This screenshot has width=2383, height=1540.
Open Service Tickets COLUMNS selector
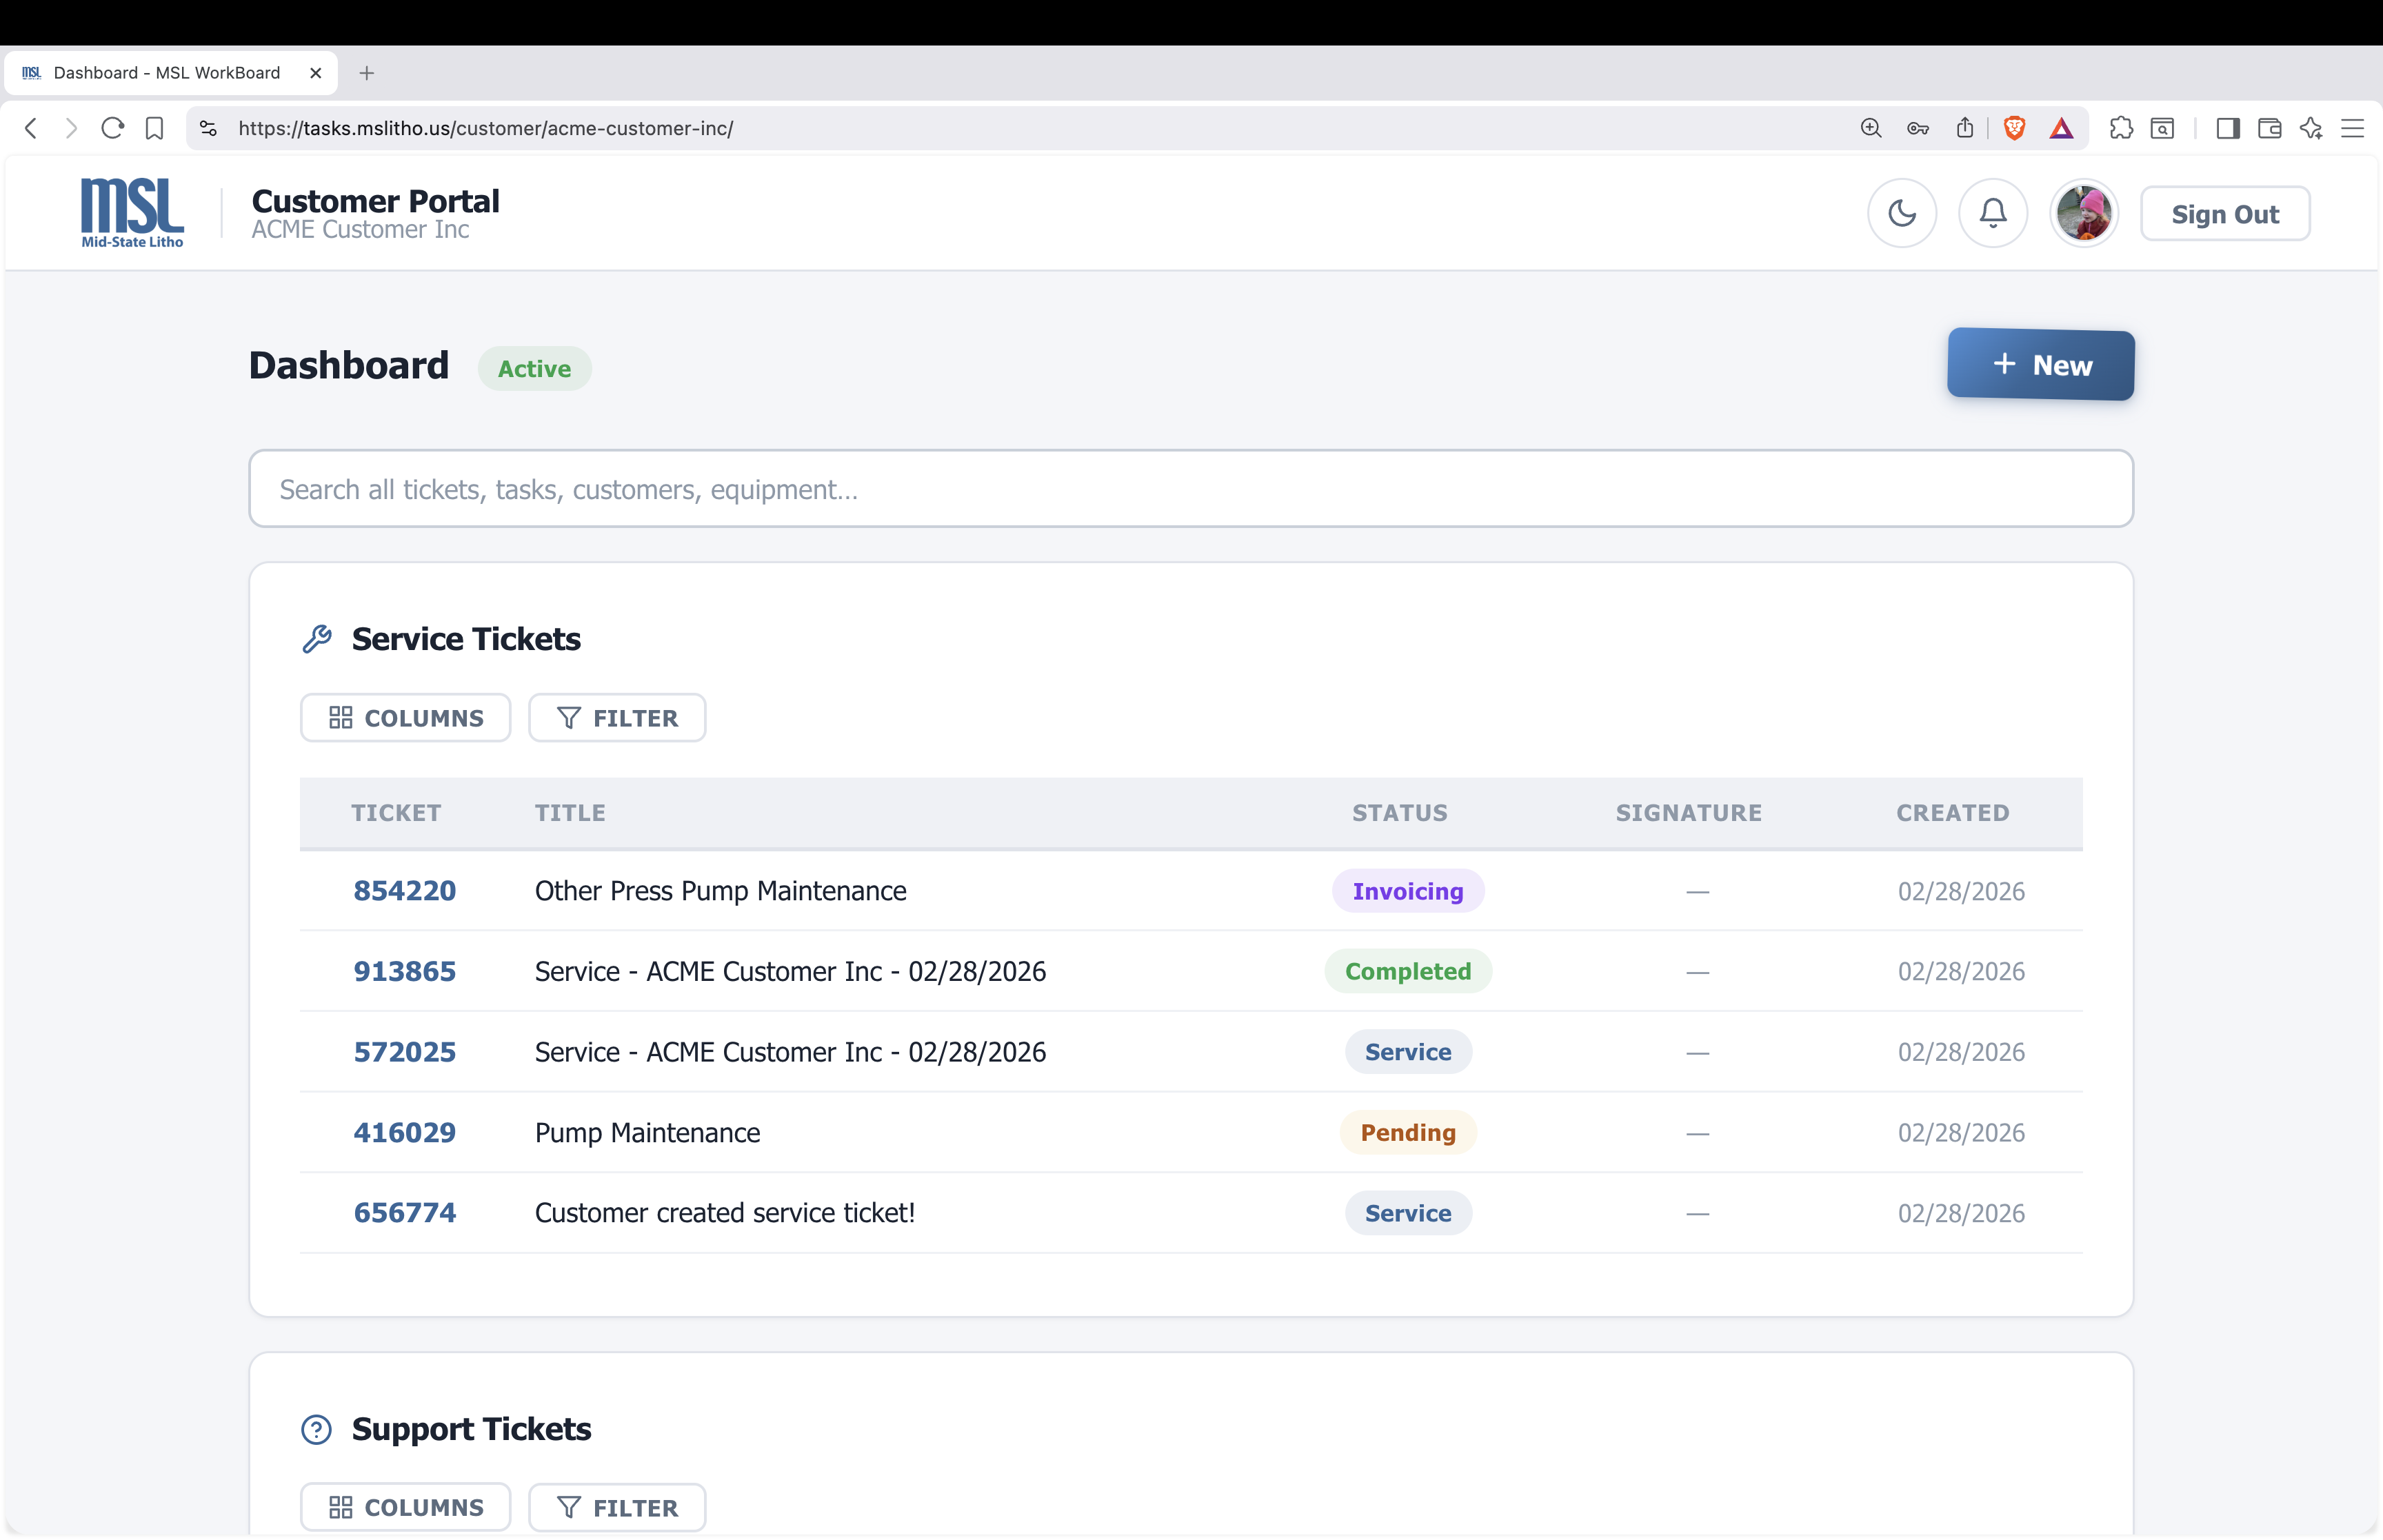405,718
